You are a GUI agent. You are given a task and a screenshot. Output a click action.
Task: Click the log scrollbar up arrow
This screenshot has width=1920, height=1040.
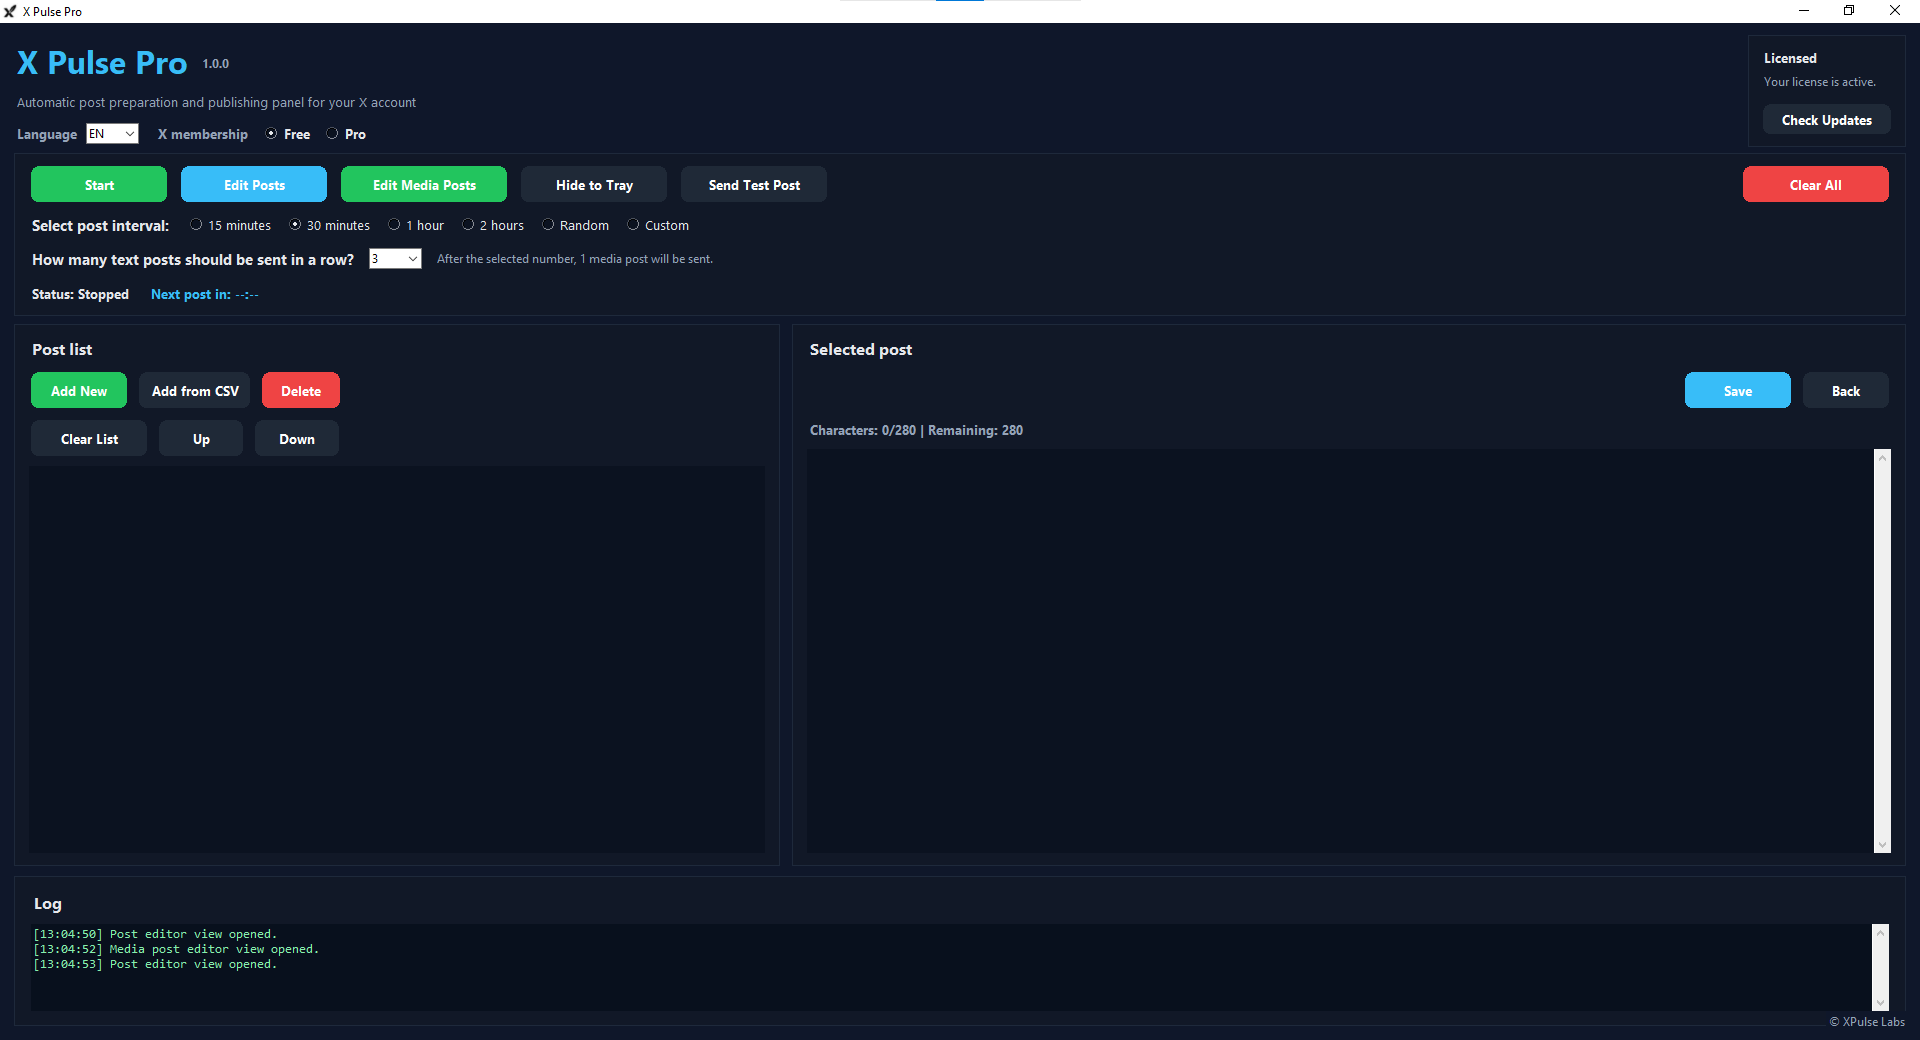[x=1881, y=932]
